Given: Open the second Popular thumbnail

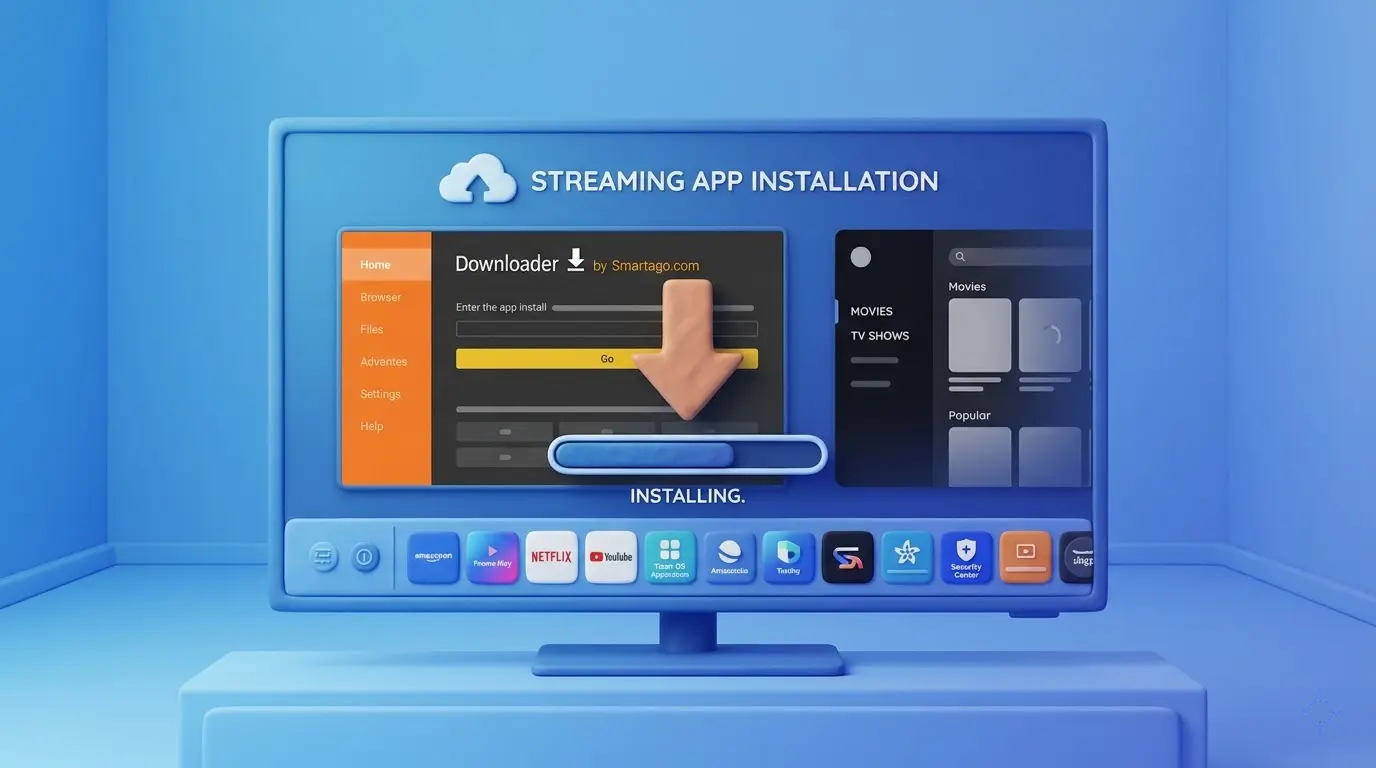Looking at the screenshot, I should [1050, 457].
